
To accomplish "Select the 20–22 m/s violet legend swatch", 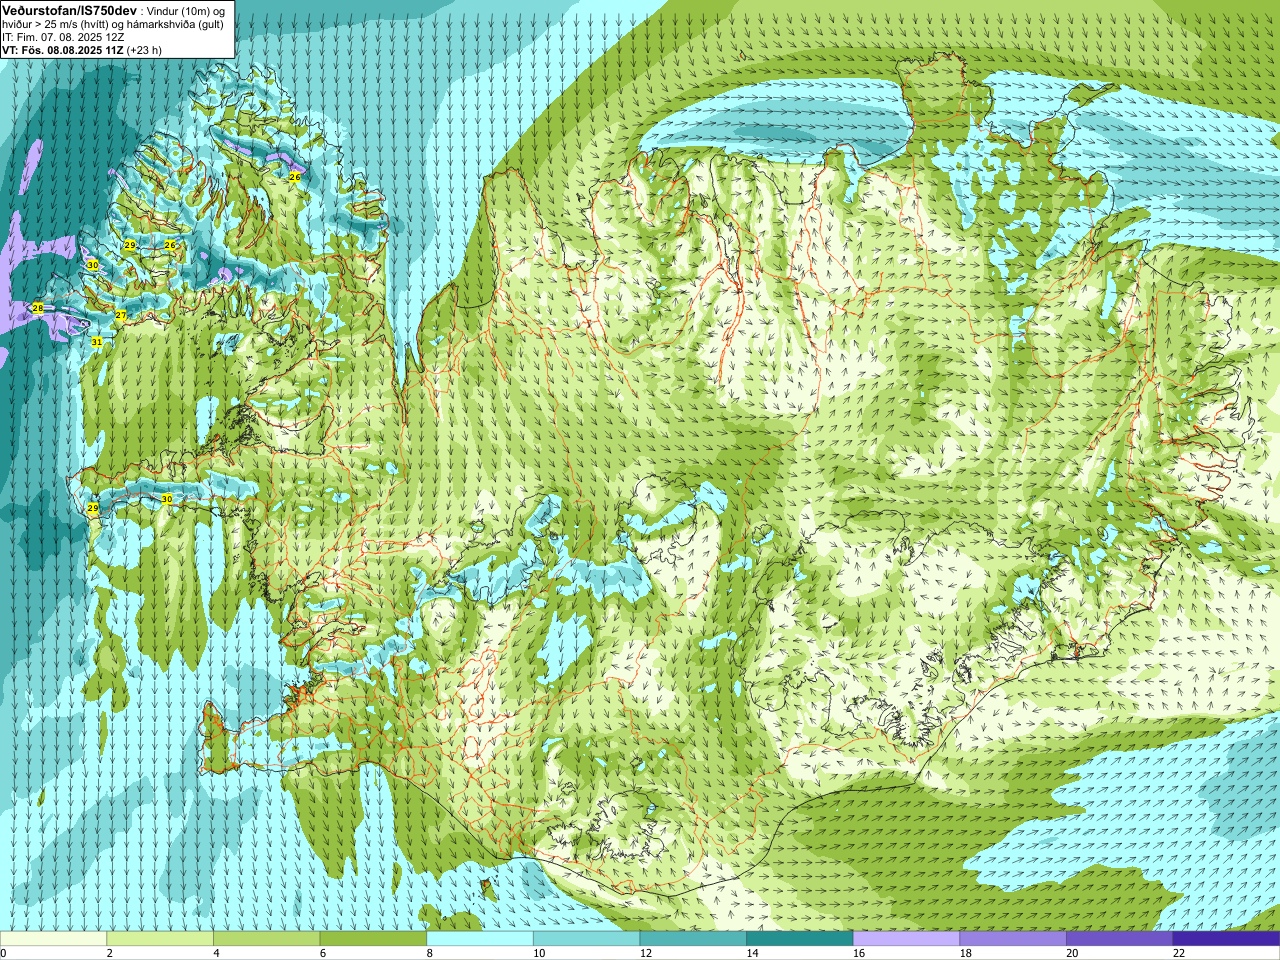I will click(x=1120, y=939).
